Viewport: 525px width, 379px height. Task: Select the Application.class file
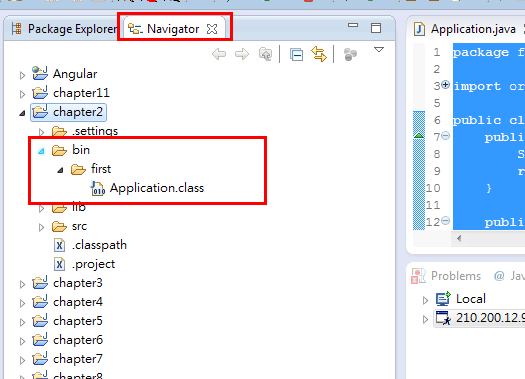click(x=157, y=188)
